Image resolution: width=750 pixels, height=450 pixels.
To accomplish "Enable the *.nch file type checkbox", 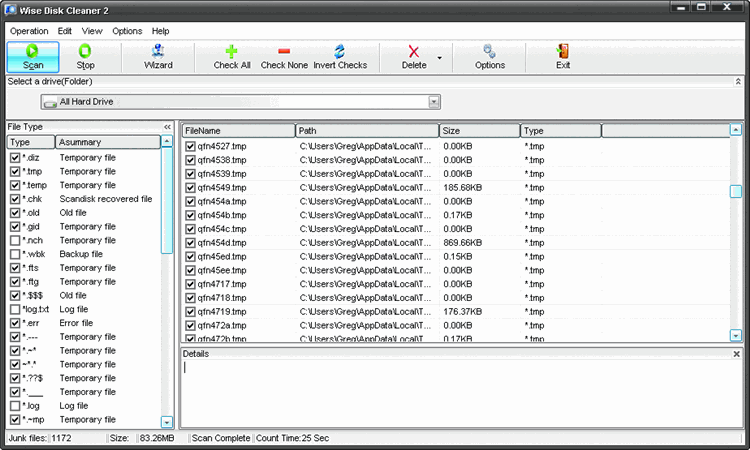I will 15,240.
